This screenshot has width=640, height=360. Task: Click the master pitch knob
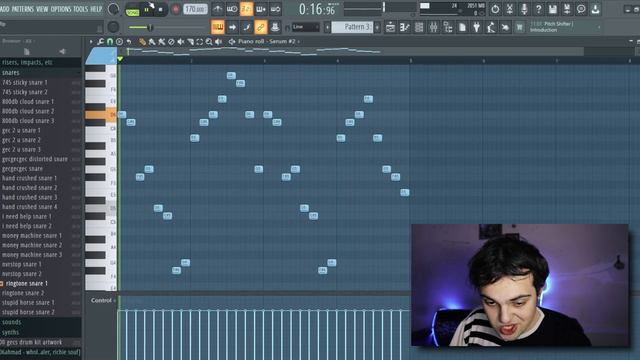click(x=113, y=27)
